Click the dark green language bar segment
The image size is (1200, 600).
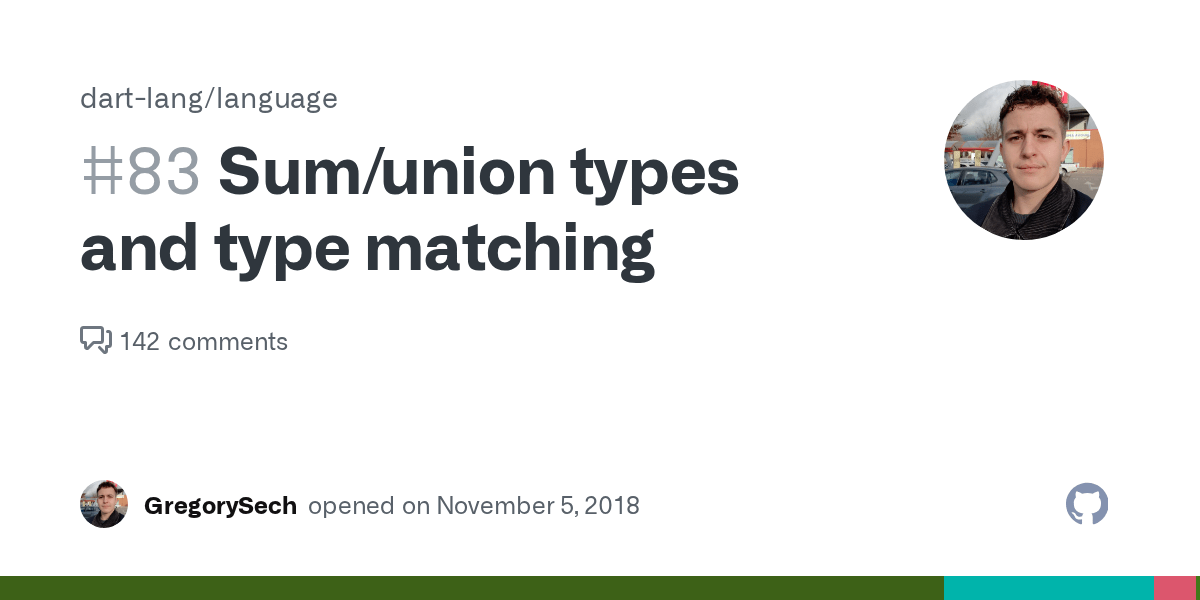[470, 588]
